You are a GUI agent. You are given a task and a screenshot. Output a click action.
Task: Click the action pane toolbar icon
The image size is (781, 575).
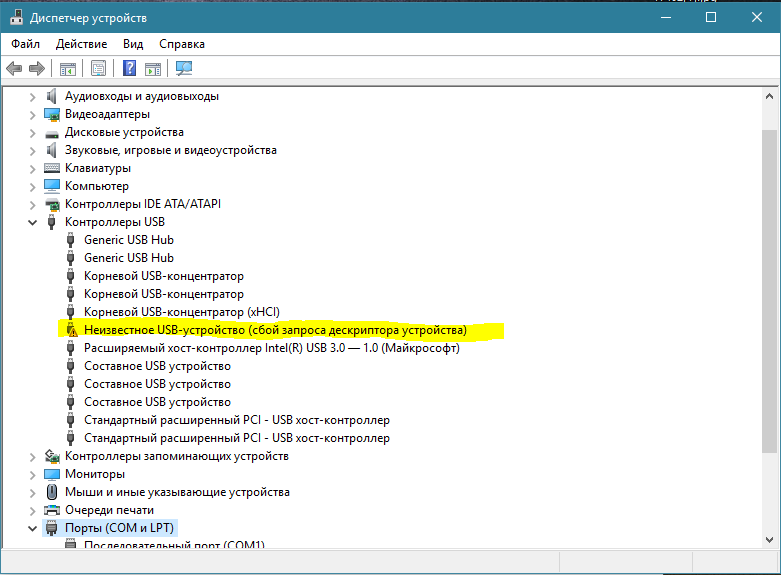pos(153,68)
